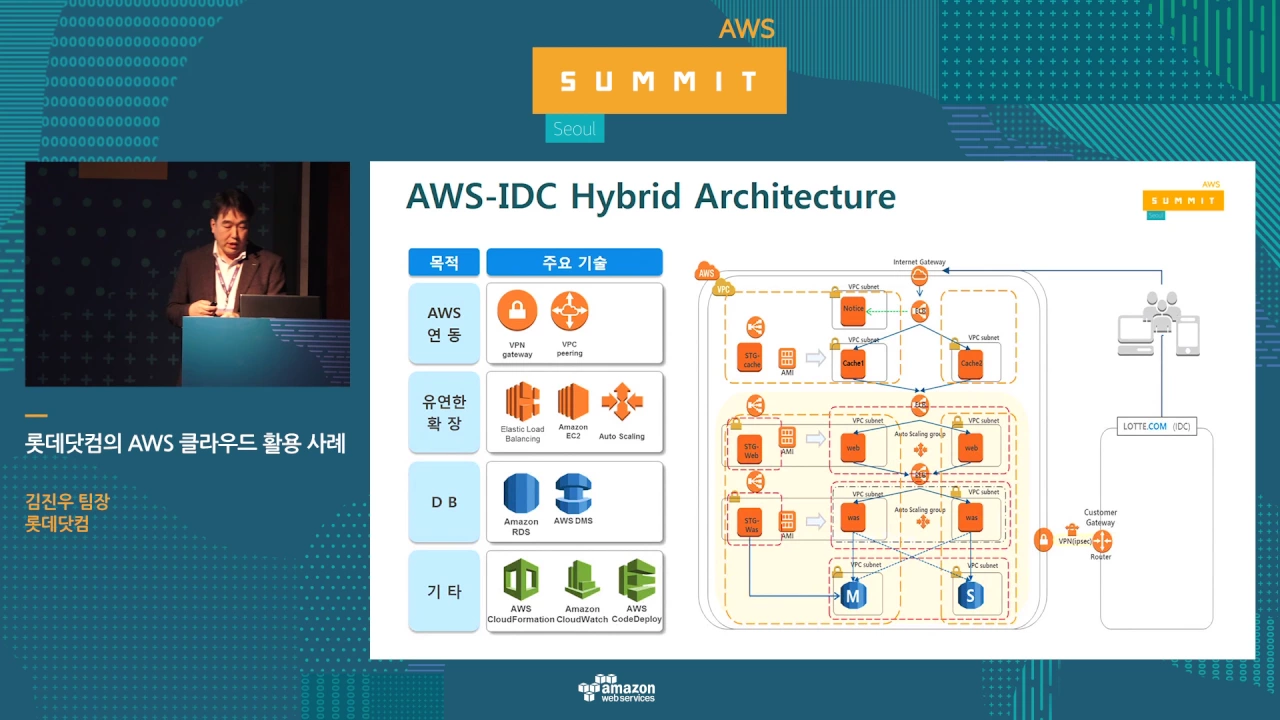Viewport: 1280px width, 720px height.
Task: Select the master database M icon
Action: [853, 596]
